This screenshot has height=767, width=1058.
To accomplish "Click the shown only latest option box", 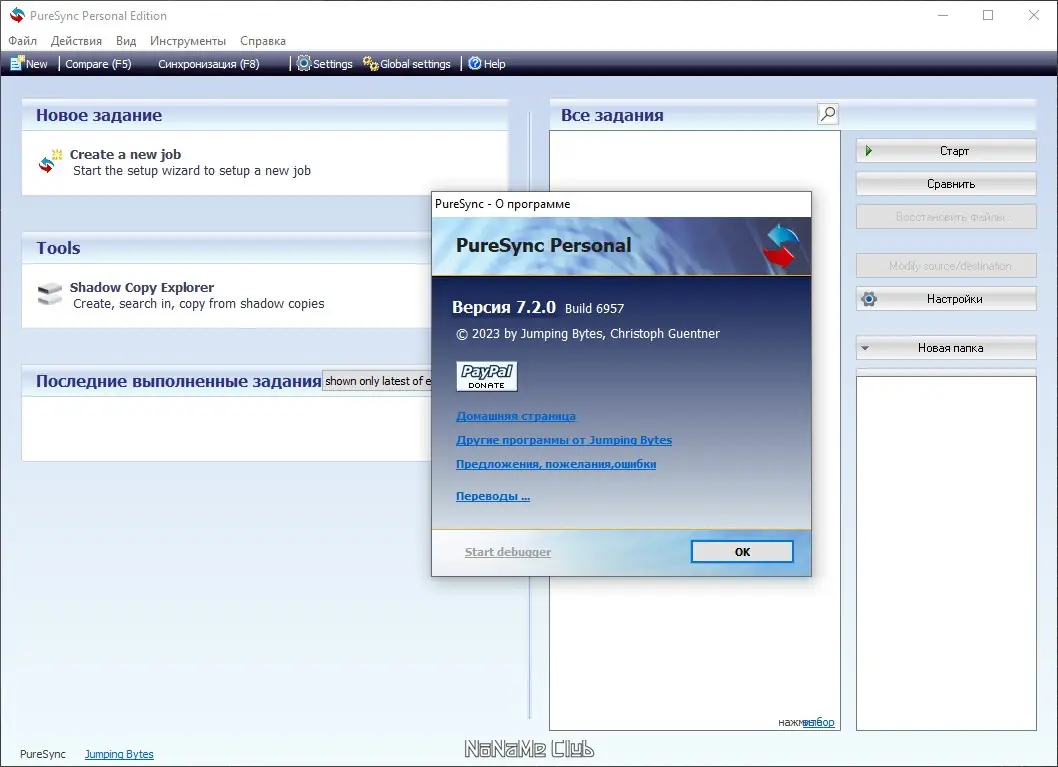I will click(x=377, y=381).
